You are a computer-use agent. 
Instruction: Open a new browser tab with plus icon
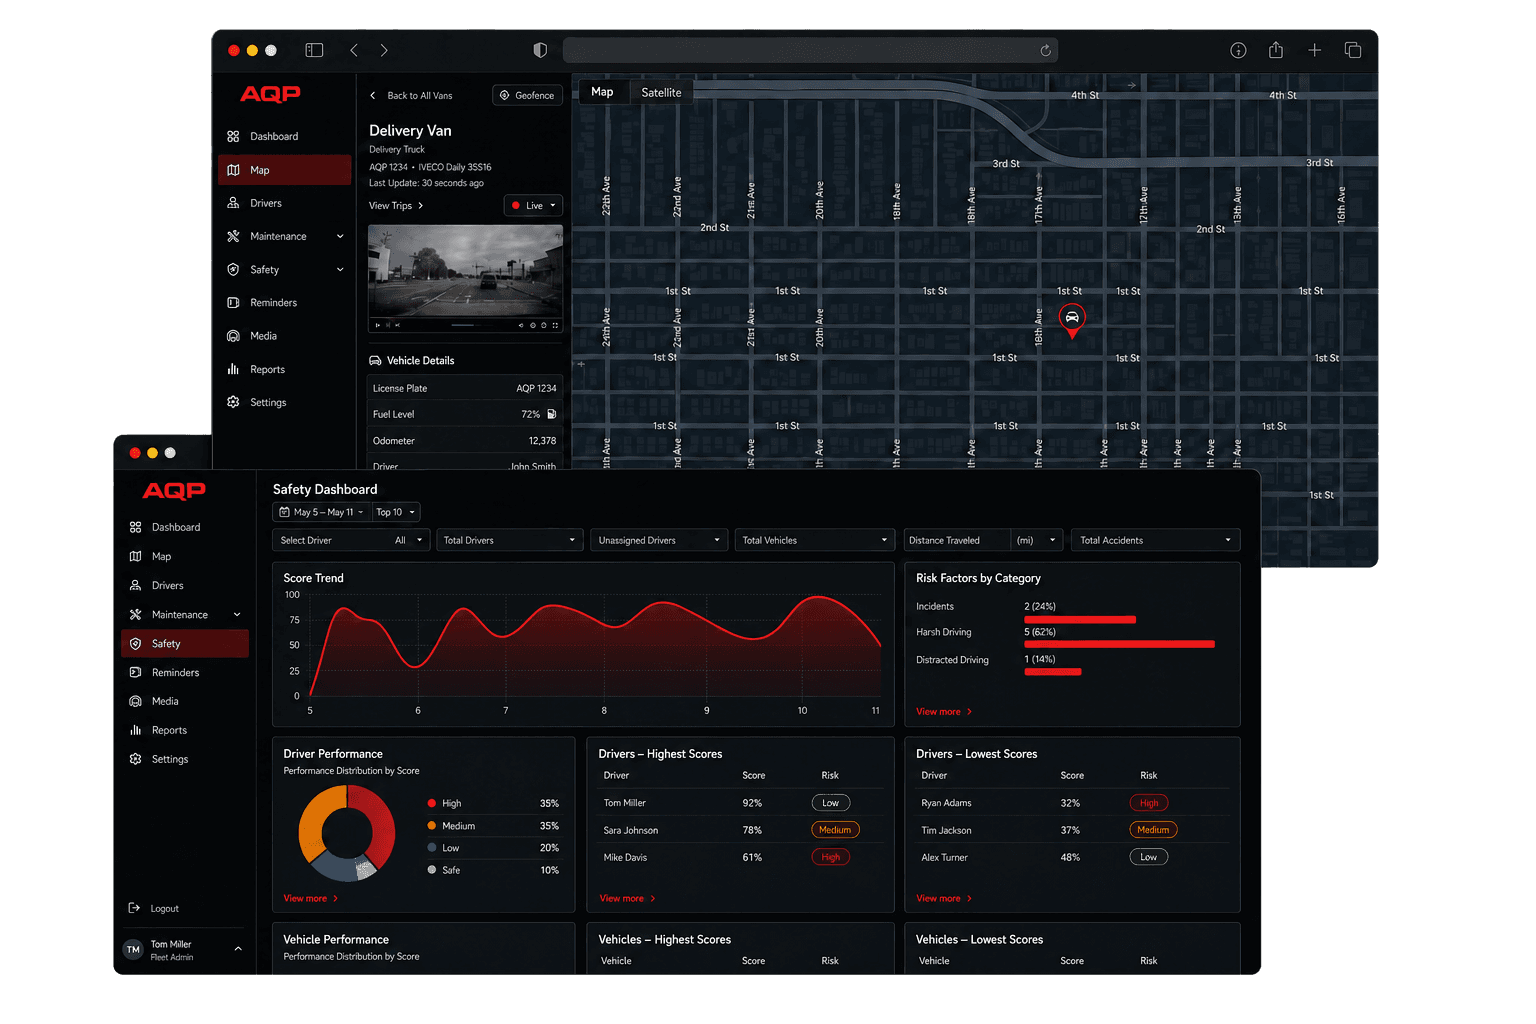pyautogui.click(x=1314, y=50)
